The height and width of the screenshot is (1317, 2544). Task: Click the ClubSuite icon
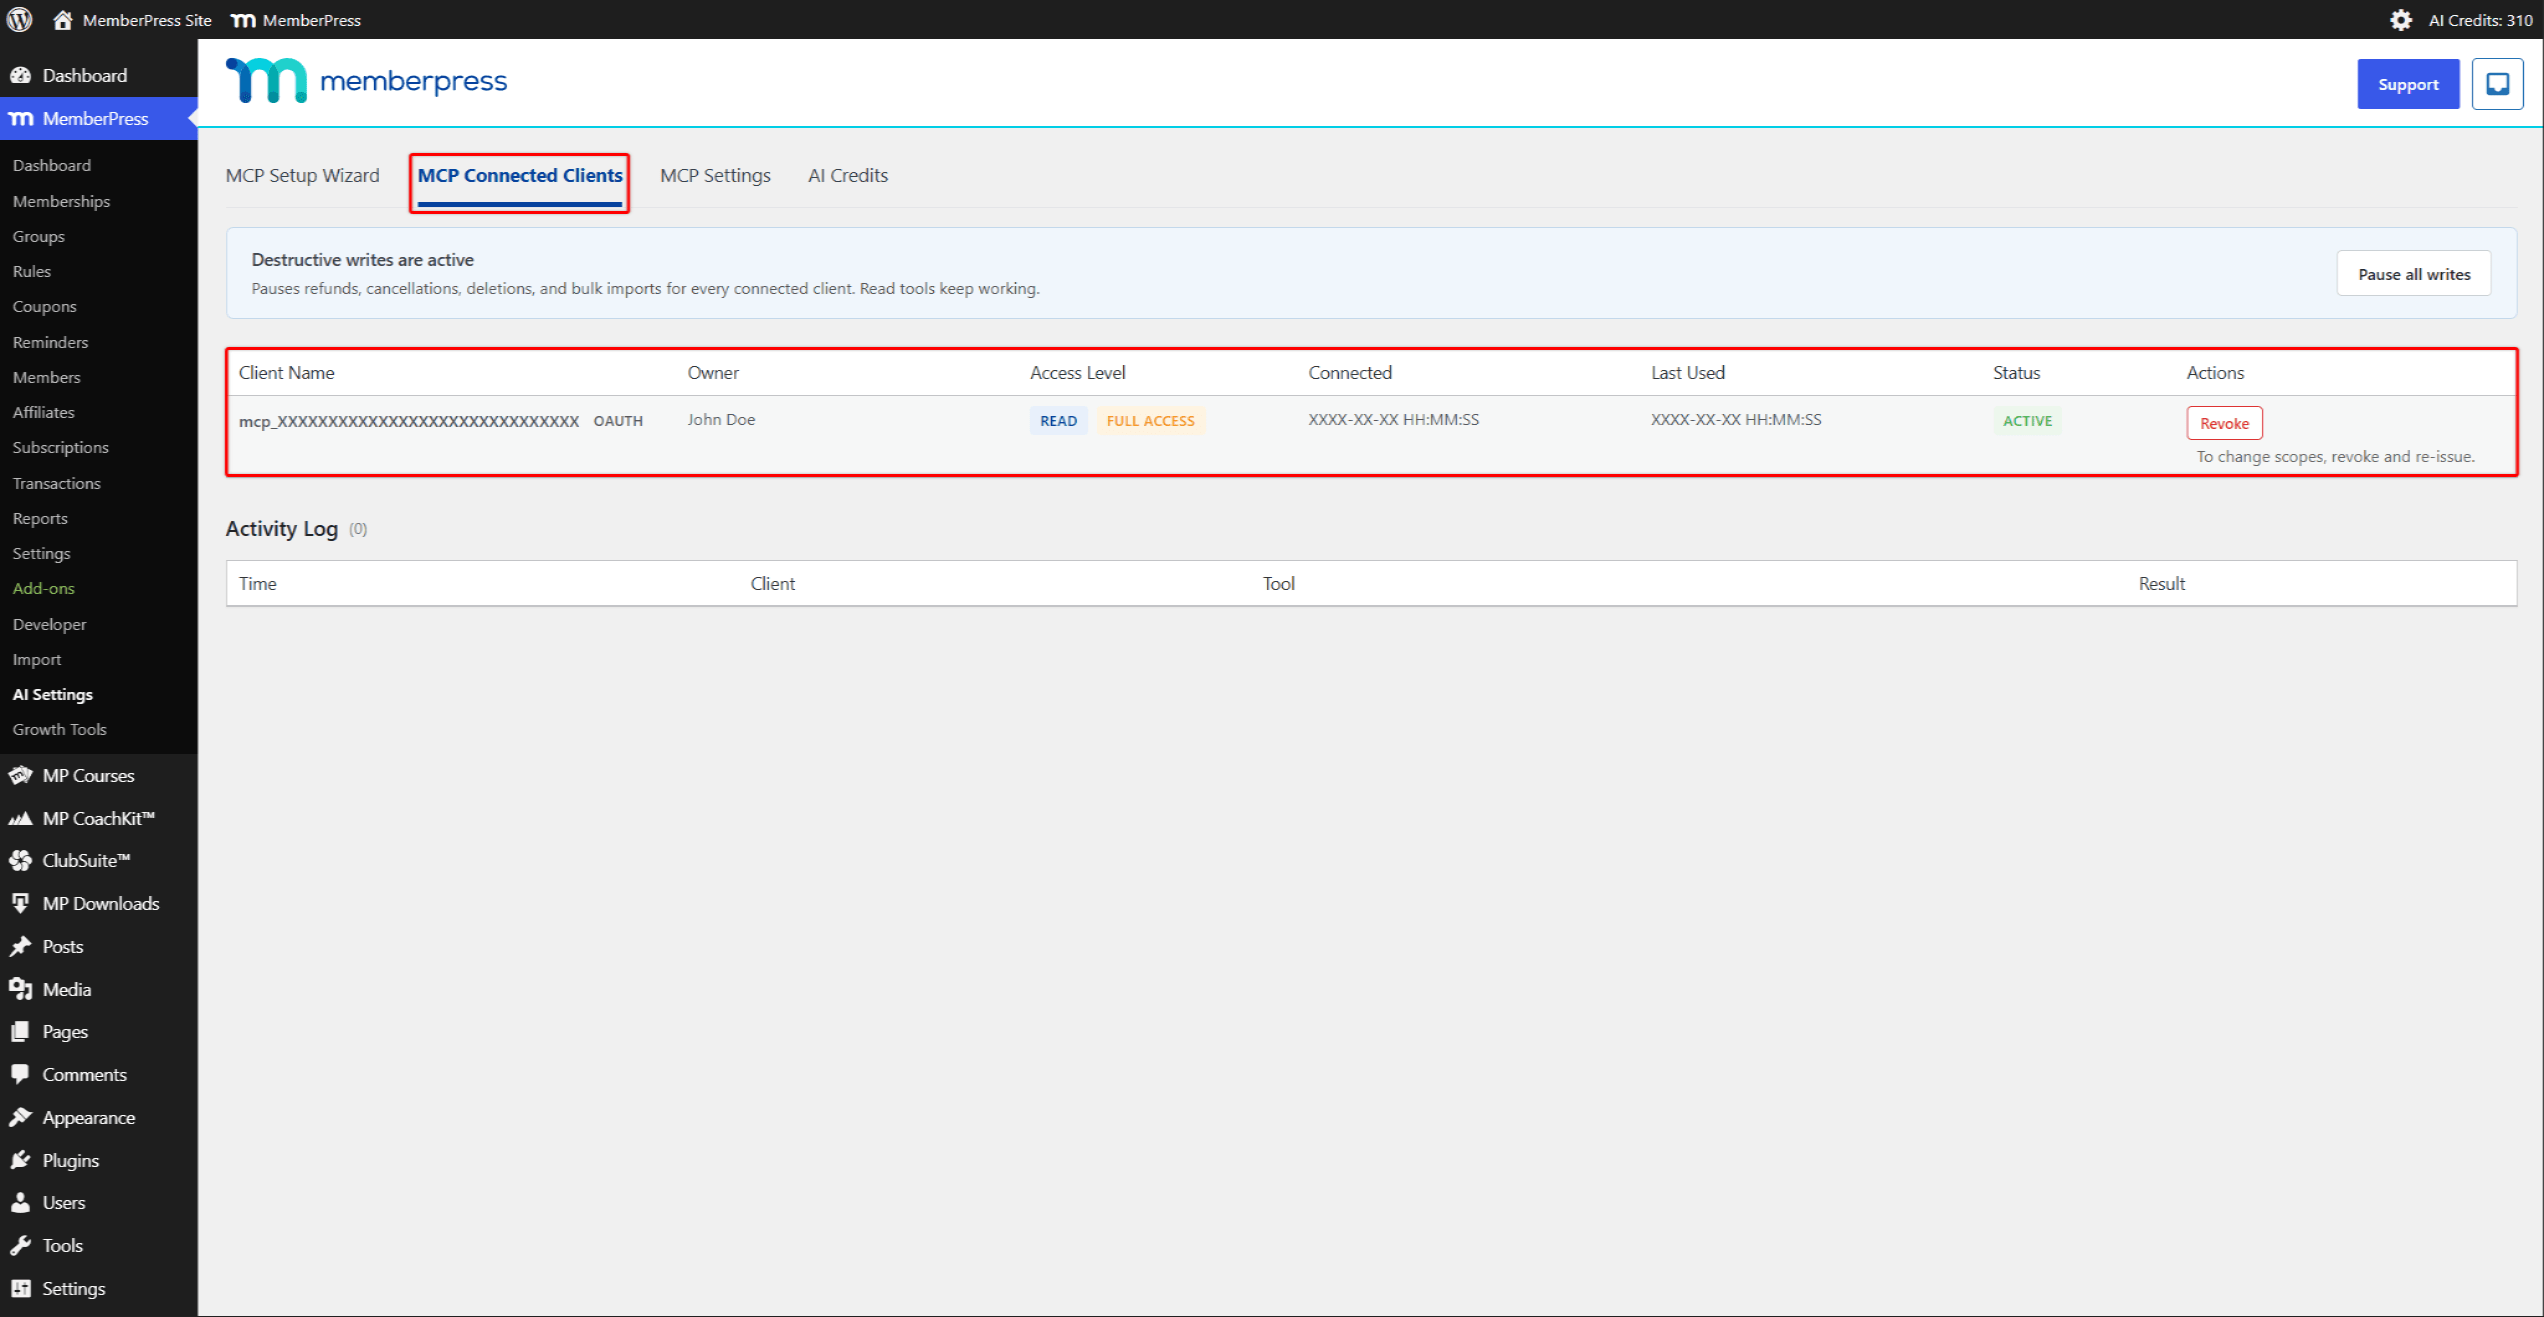(21, 860)
